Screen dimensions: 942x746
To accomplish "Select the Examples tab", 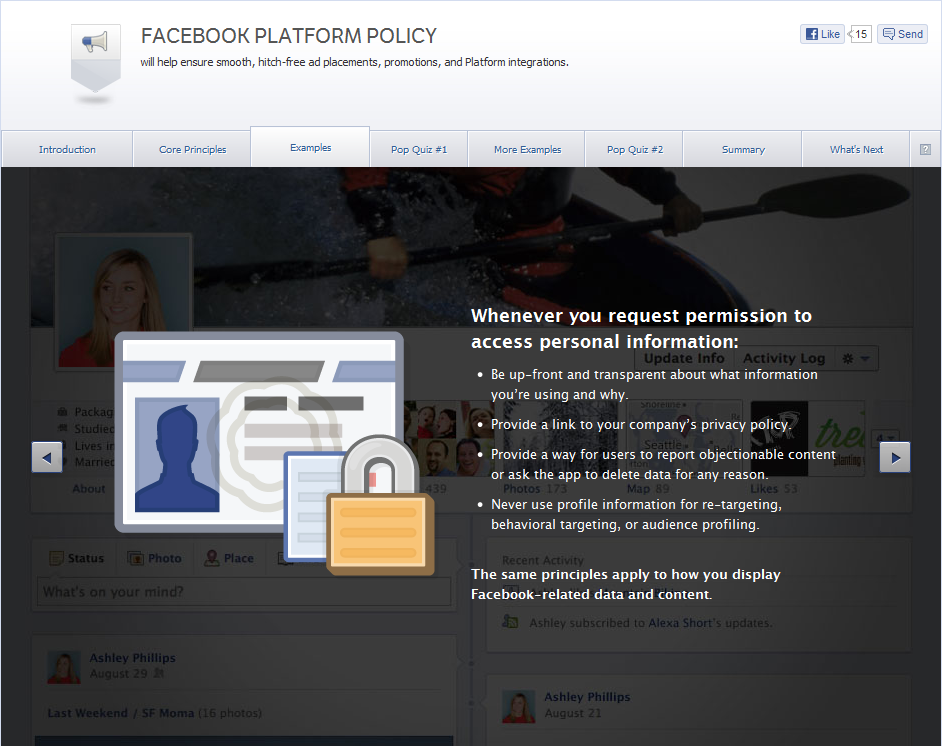I will [310, 147].
